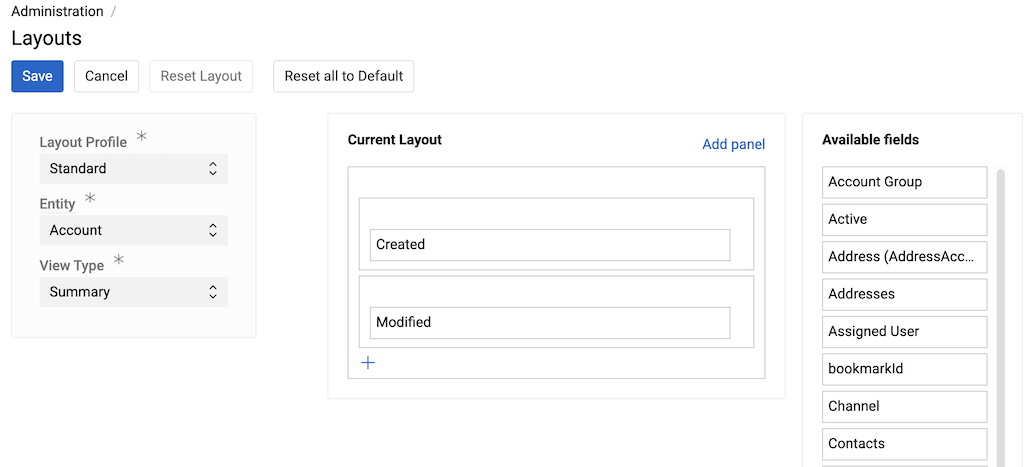The width and height of the screenshot is (1024, 467).
Task: Select the Modified field in layout
Action: coord(549,323)
